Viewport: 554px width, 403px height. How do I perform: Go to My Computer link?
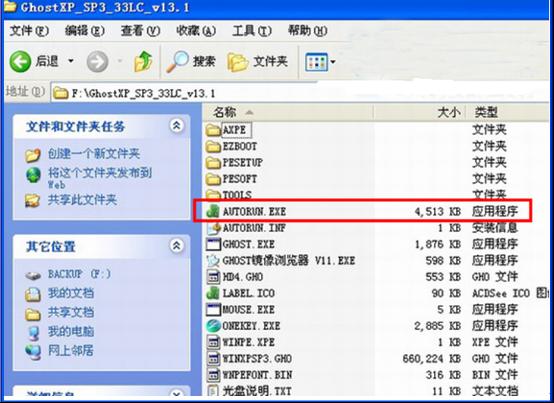point(71,331)
